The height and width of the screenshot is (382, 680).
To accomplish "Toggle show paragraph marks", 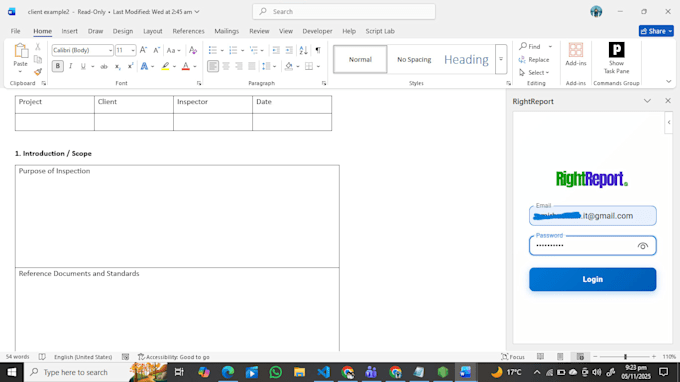I will point(318,50).
